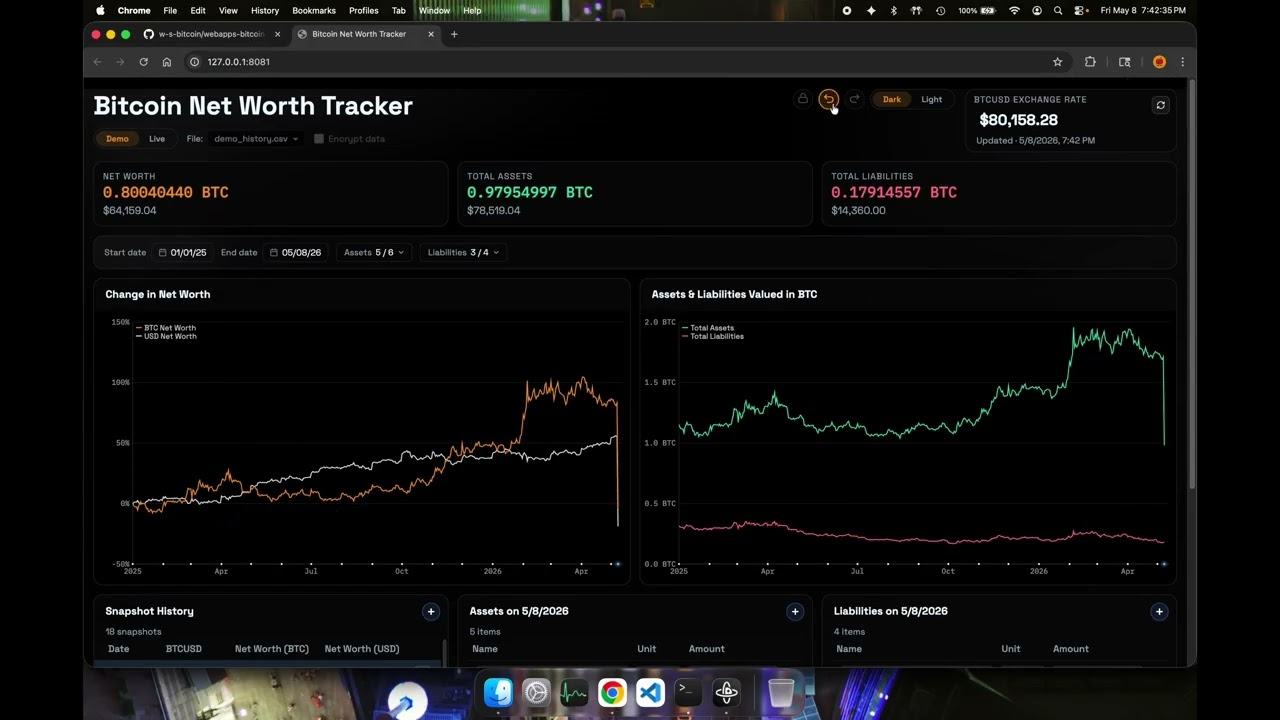1280x720 pixels.
Task: Add a new snapshot in Snapshot History
Action: coord(431,611)
